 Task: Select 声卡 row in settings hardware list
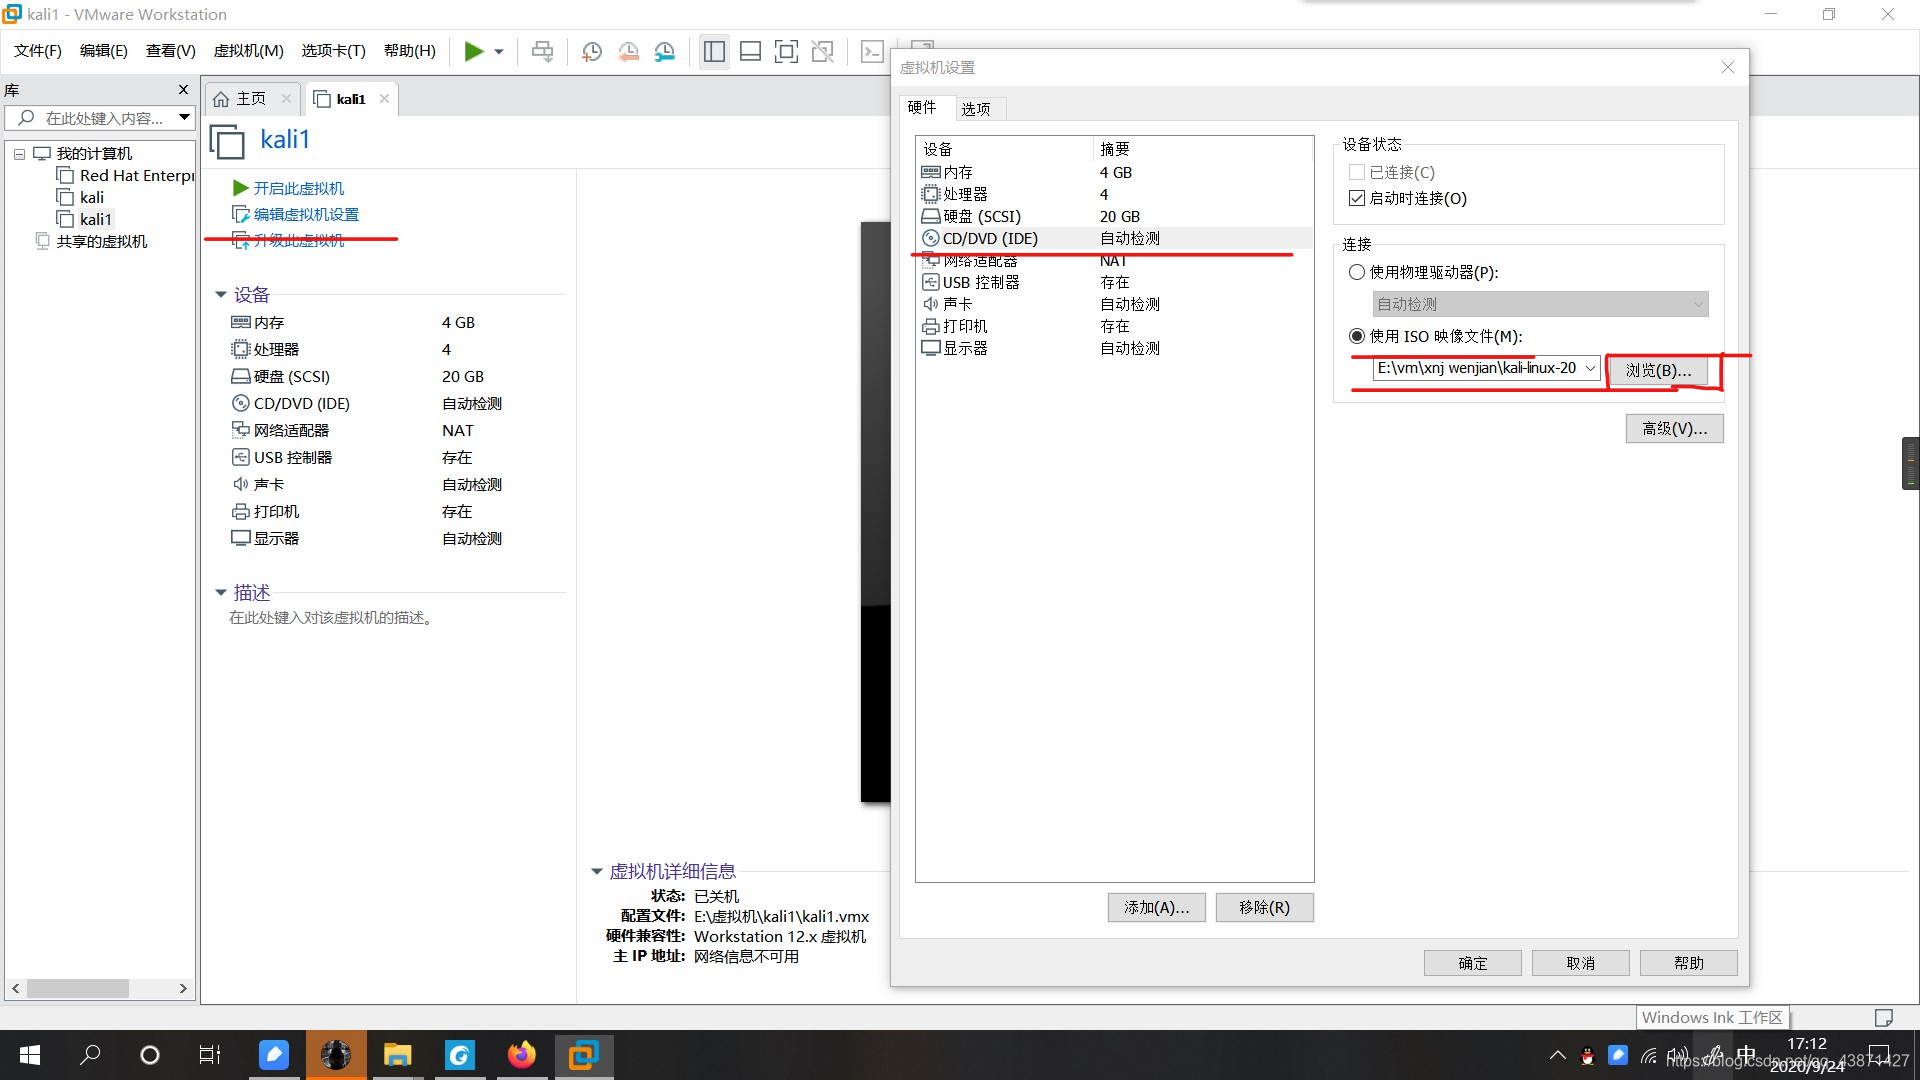[x=1114, y=305]
